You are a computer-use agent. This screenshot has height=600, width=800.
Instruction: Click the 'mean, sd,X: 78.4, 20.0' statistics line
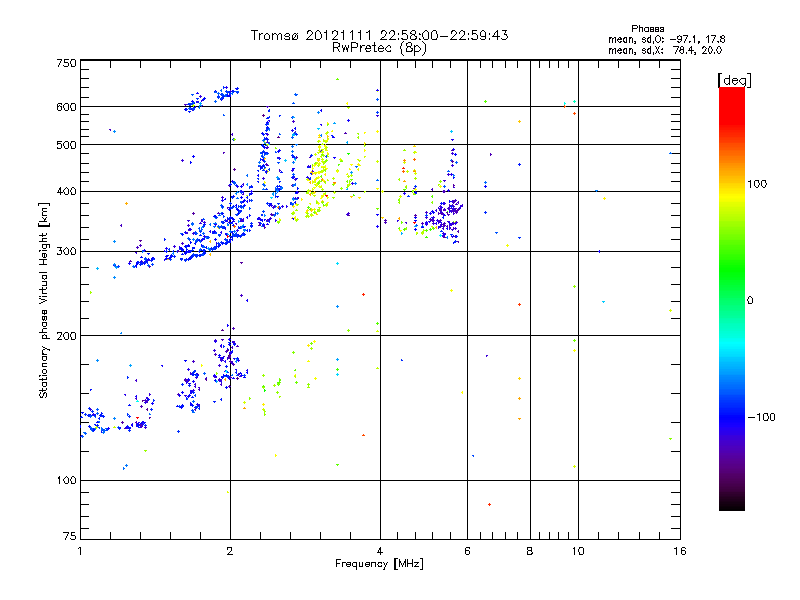[665, 50]
